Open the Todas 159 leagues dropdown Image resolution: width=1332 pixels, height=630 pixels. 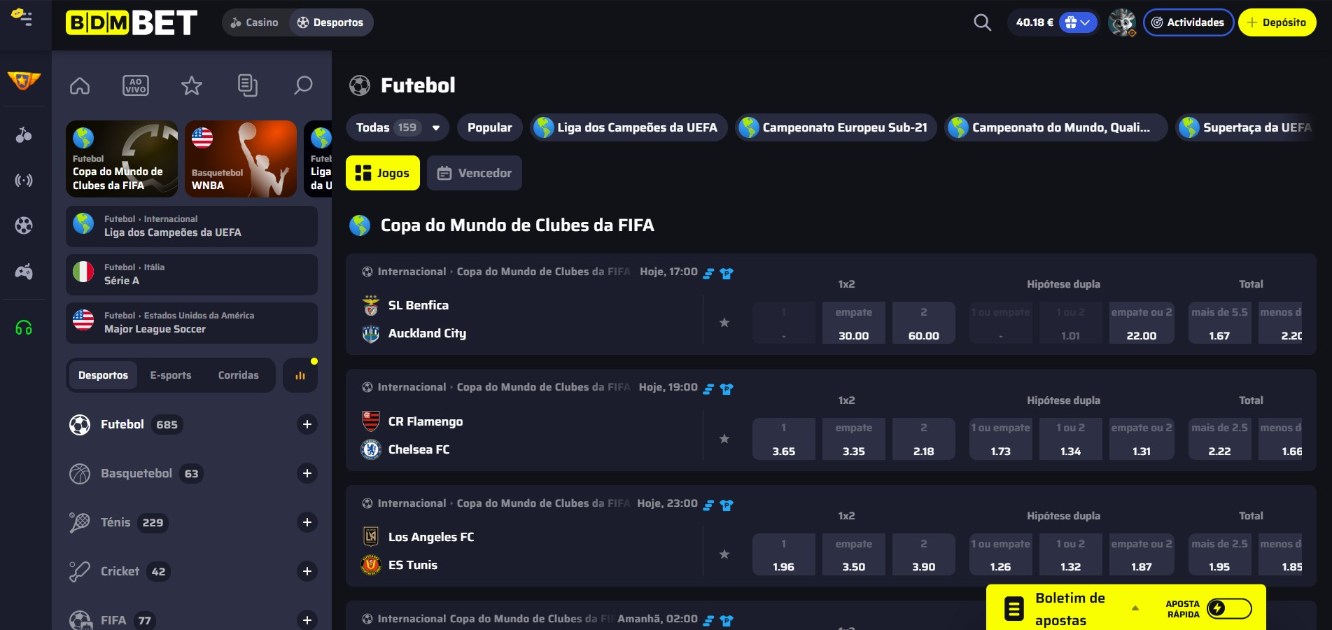397,127
